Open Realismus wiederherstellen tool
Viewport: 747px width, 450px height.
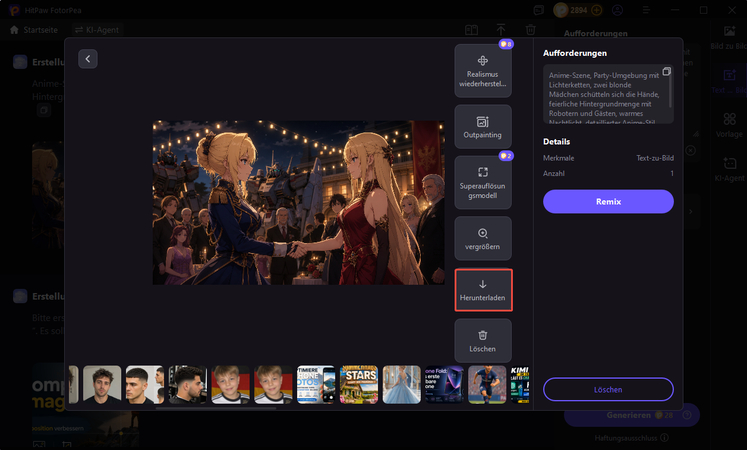(483, 71)
